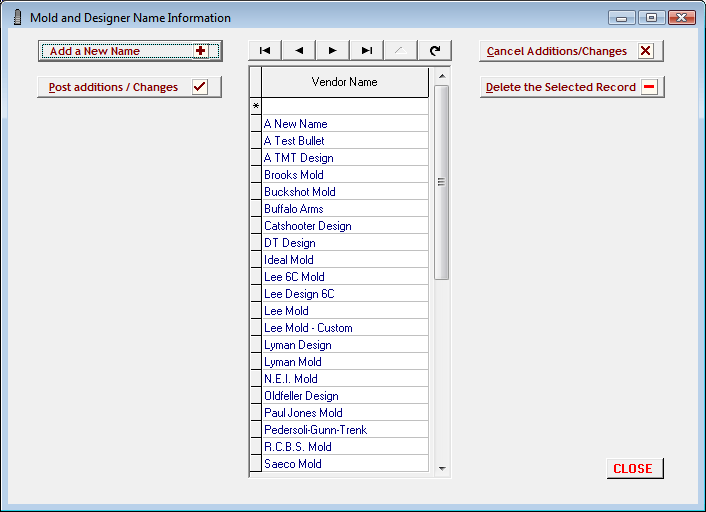
Task: Go to next record arrow
Action: (x=333, y=50)
